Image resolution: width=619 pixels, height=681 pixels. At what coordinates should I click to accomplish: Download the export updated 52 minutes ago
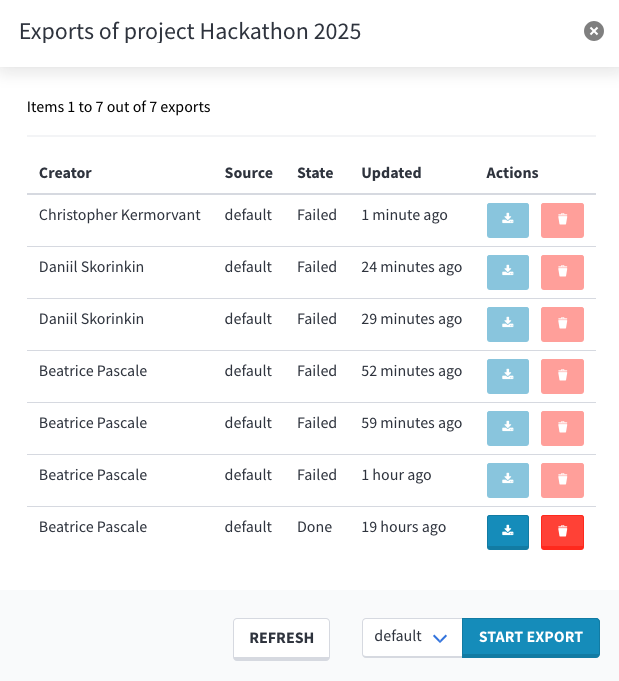[x=508, y=376]
